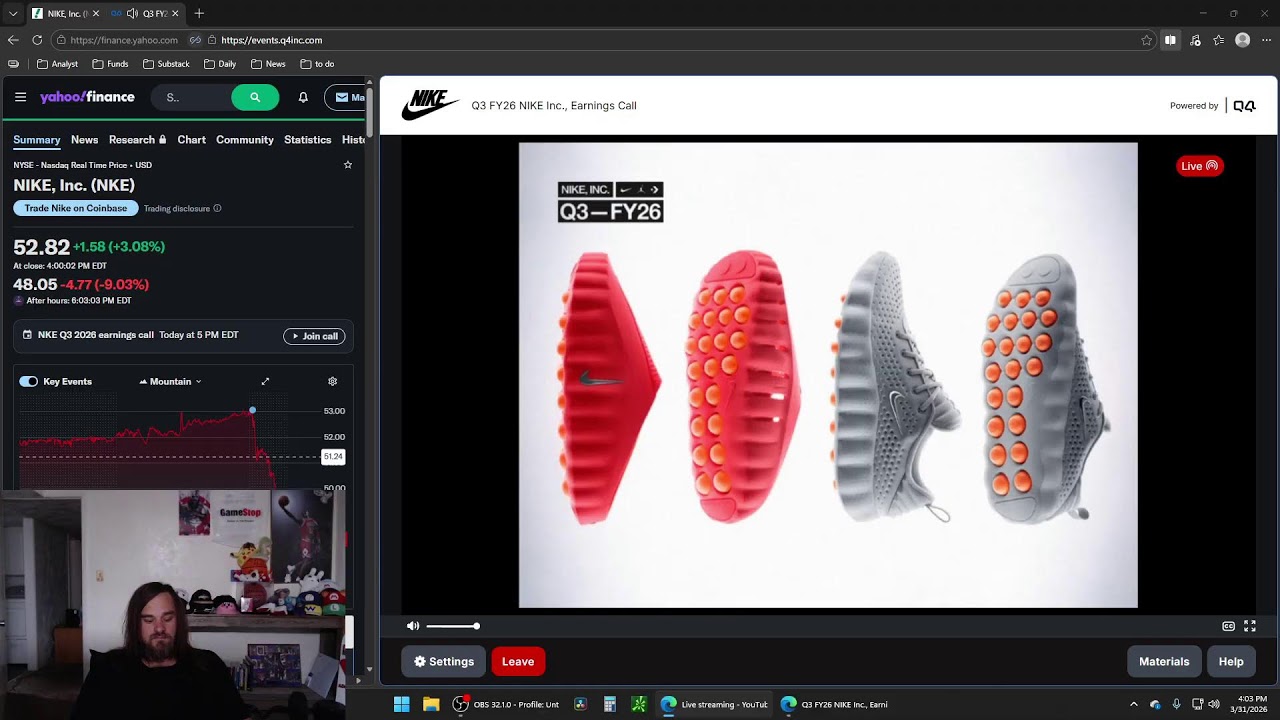The image size is (1280, 720).
Task: Bookmark this page with the address bar star
Action: click(x=1146, y=40)
